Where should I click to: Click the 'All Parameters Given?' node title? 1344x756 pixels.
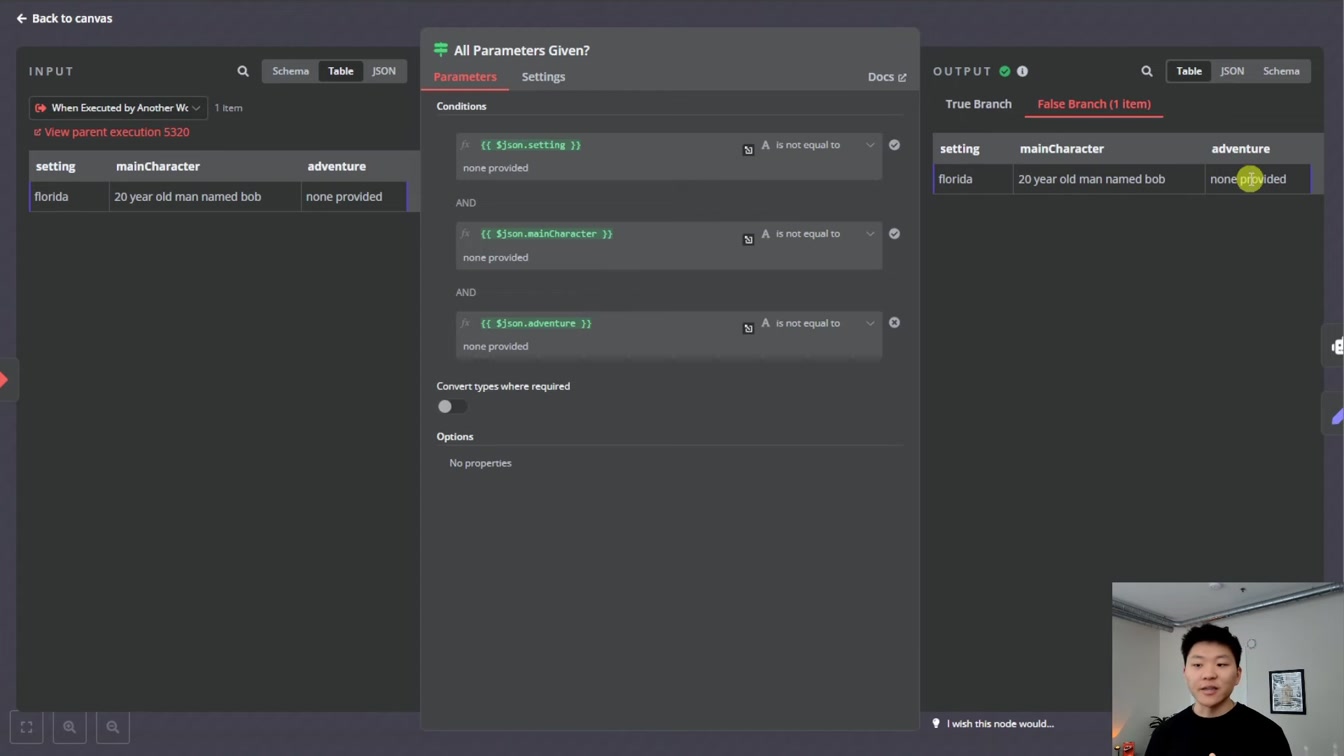522,50
